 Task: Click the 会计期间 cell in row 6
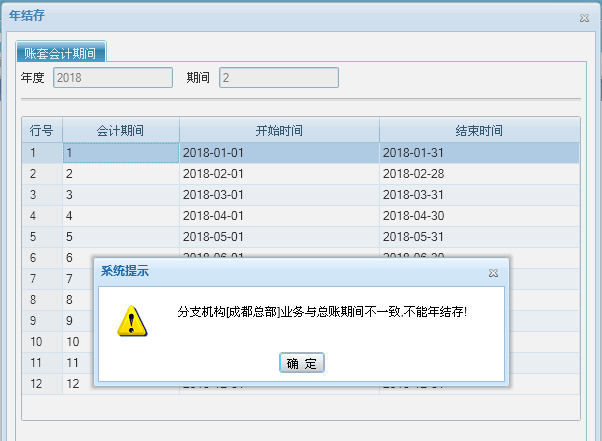click(x=78, y=258)
